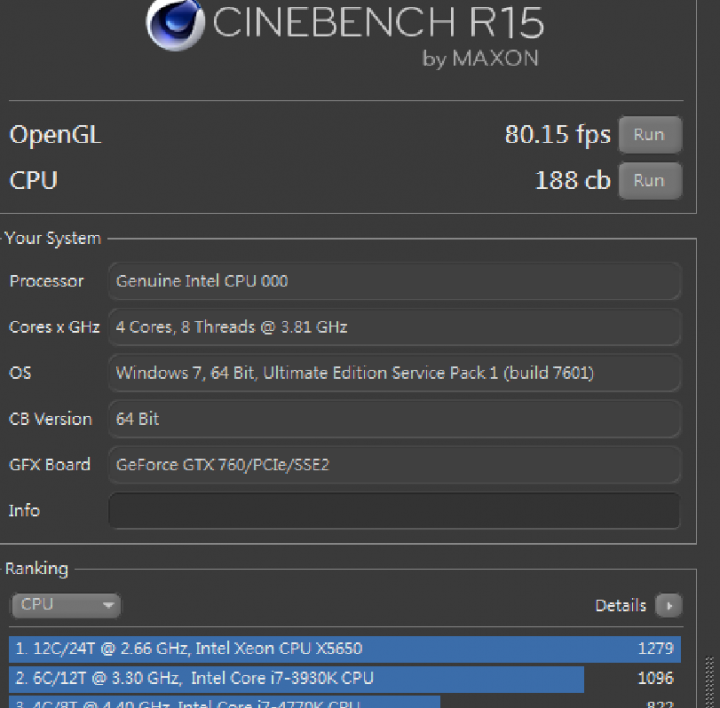Viewport: 720px width, 708px height.
Task: Click the 'Details' label in Ranking
Action: click(620, 606)
